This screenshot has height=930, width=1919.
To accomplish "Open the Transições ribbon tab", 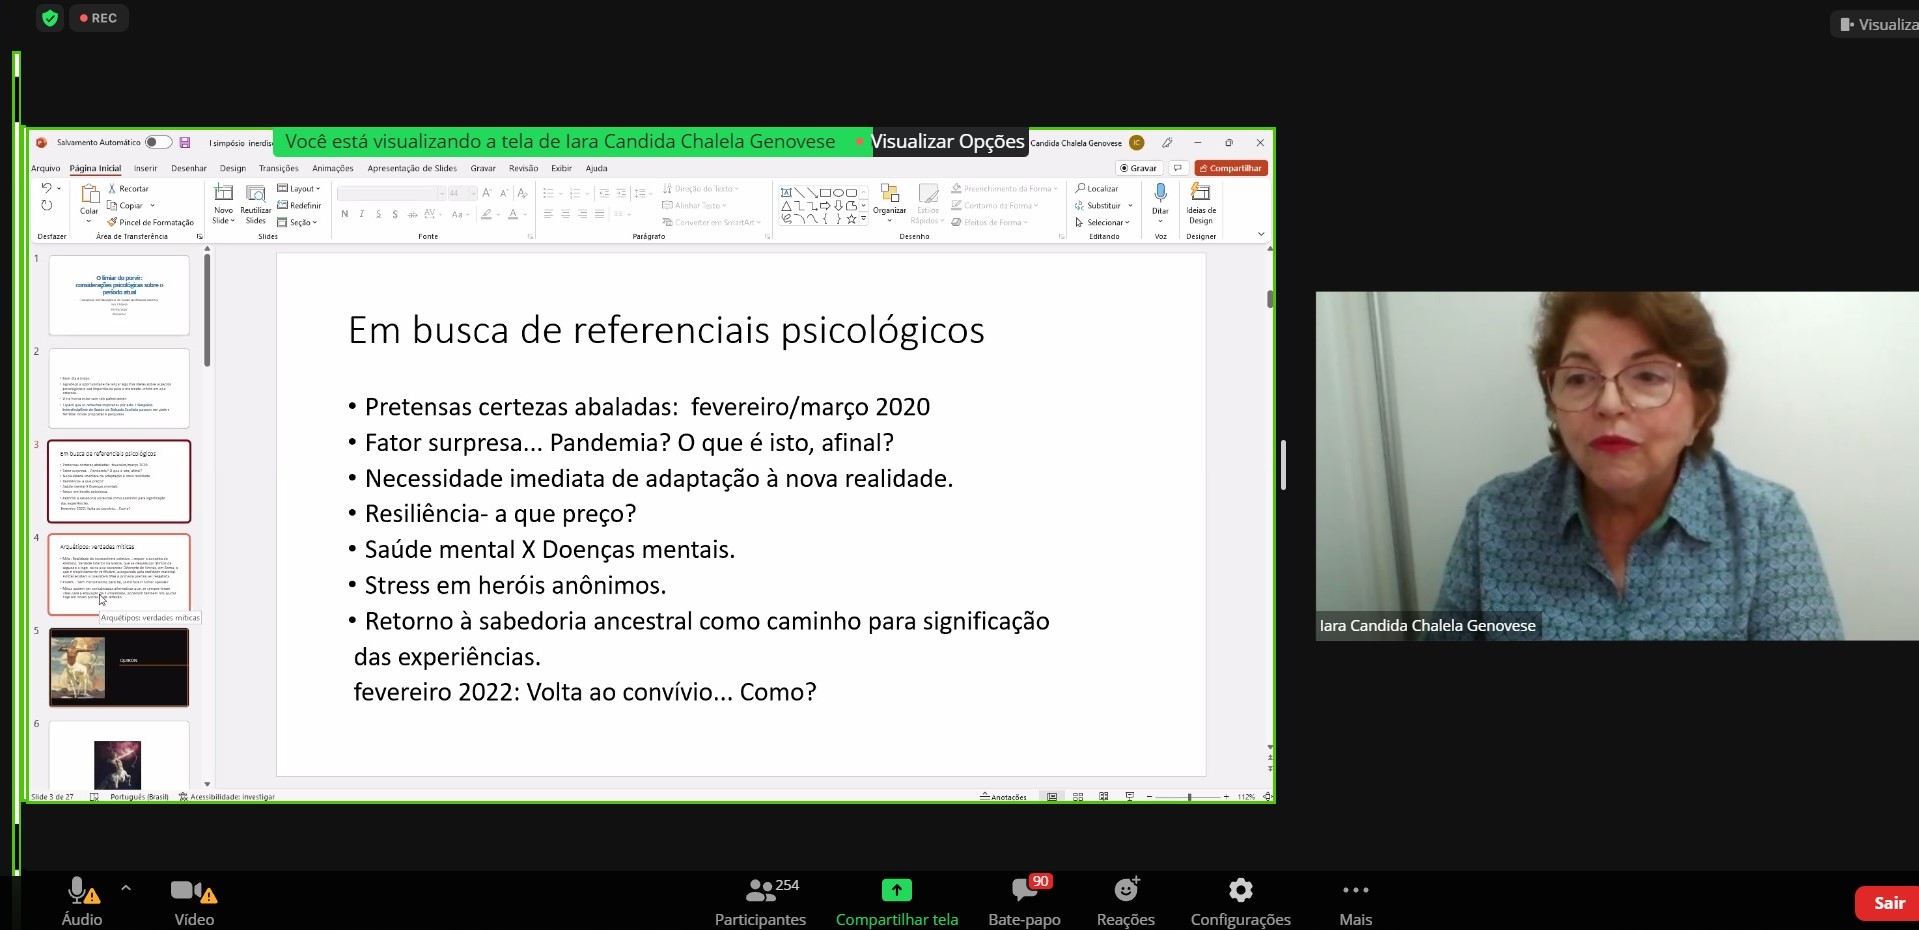I will point(278,169).
